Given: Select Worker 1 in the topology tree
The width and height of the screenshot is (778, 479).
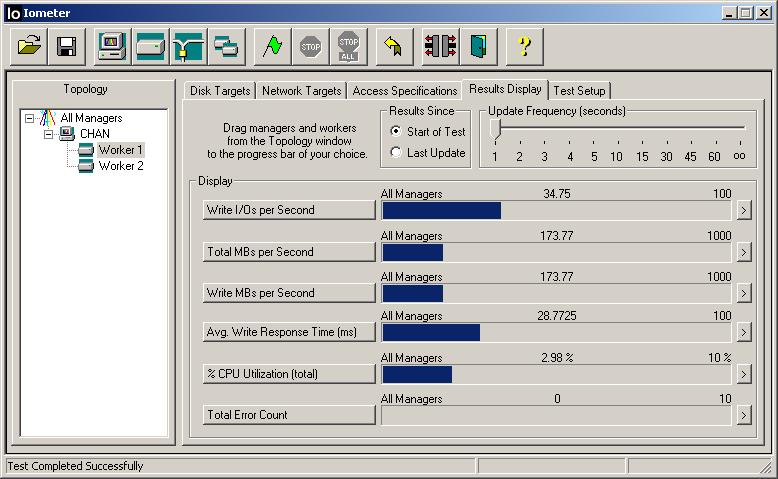Looking at the screenshot, I should [121, 149].
